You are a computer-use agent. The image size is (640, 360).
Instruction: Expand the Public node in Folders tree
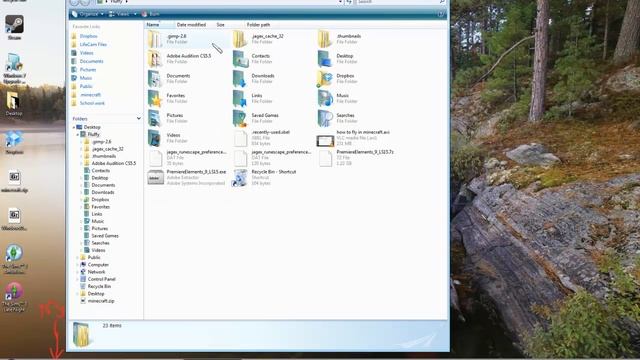(78, 258)
